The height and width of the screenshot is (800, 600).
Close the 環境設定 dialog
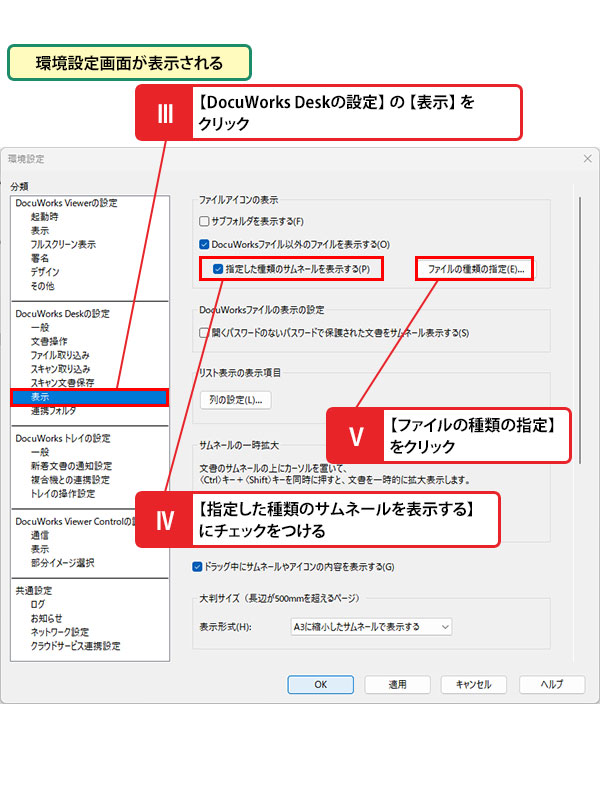588,159
